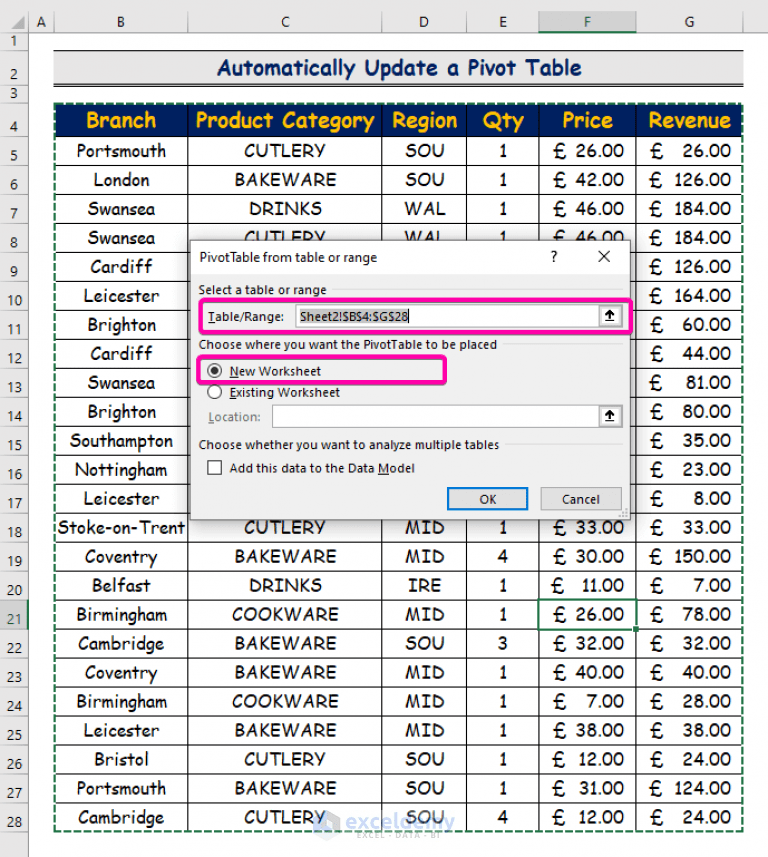Click the Qty header cell

pos(503,120)
